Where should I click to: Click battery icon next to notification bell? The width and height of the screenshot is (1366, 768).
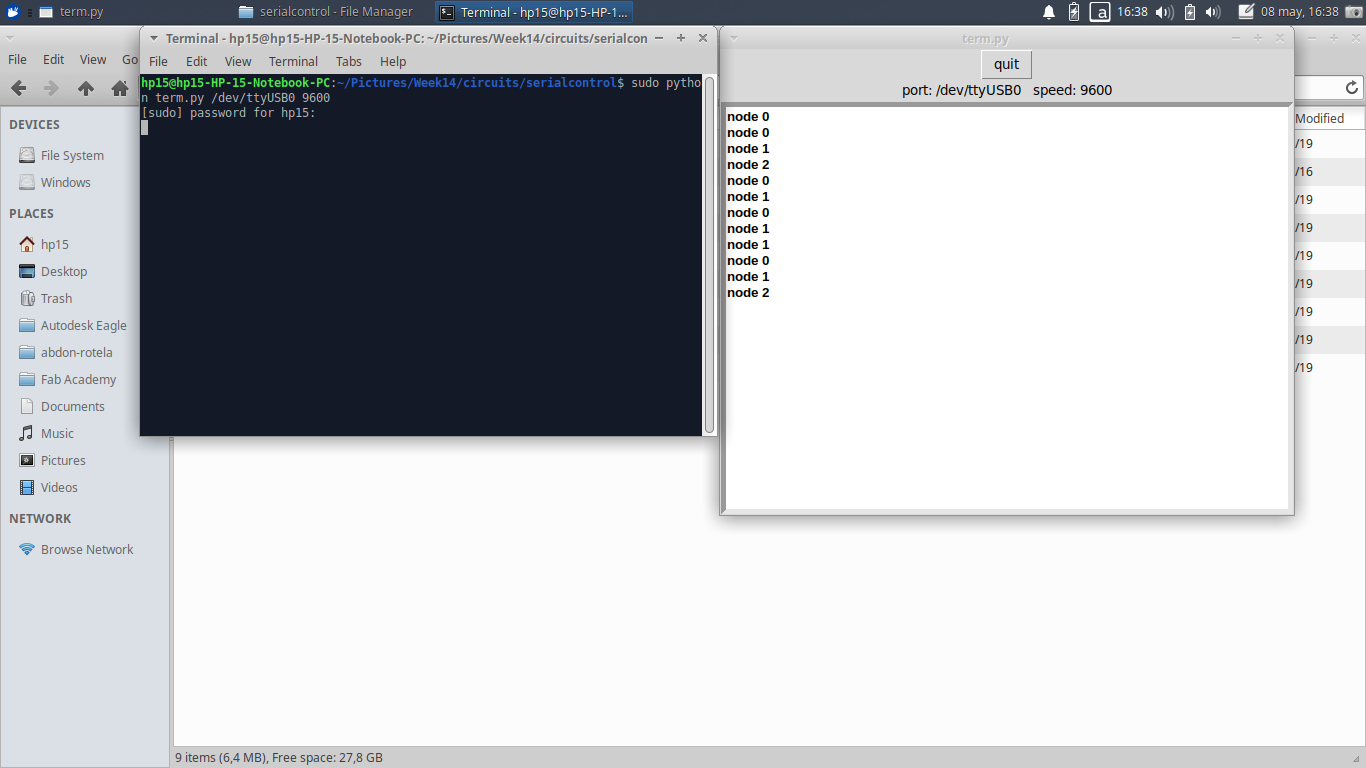1074,12
